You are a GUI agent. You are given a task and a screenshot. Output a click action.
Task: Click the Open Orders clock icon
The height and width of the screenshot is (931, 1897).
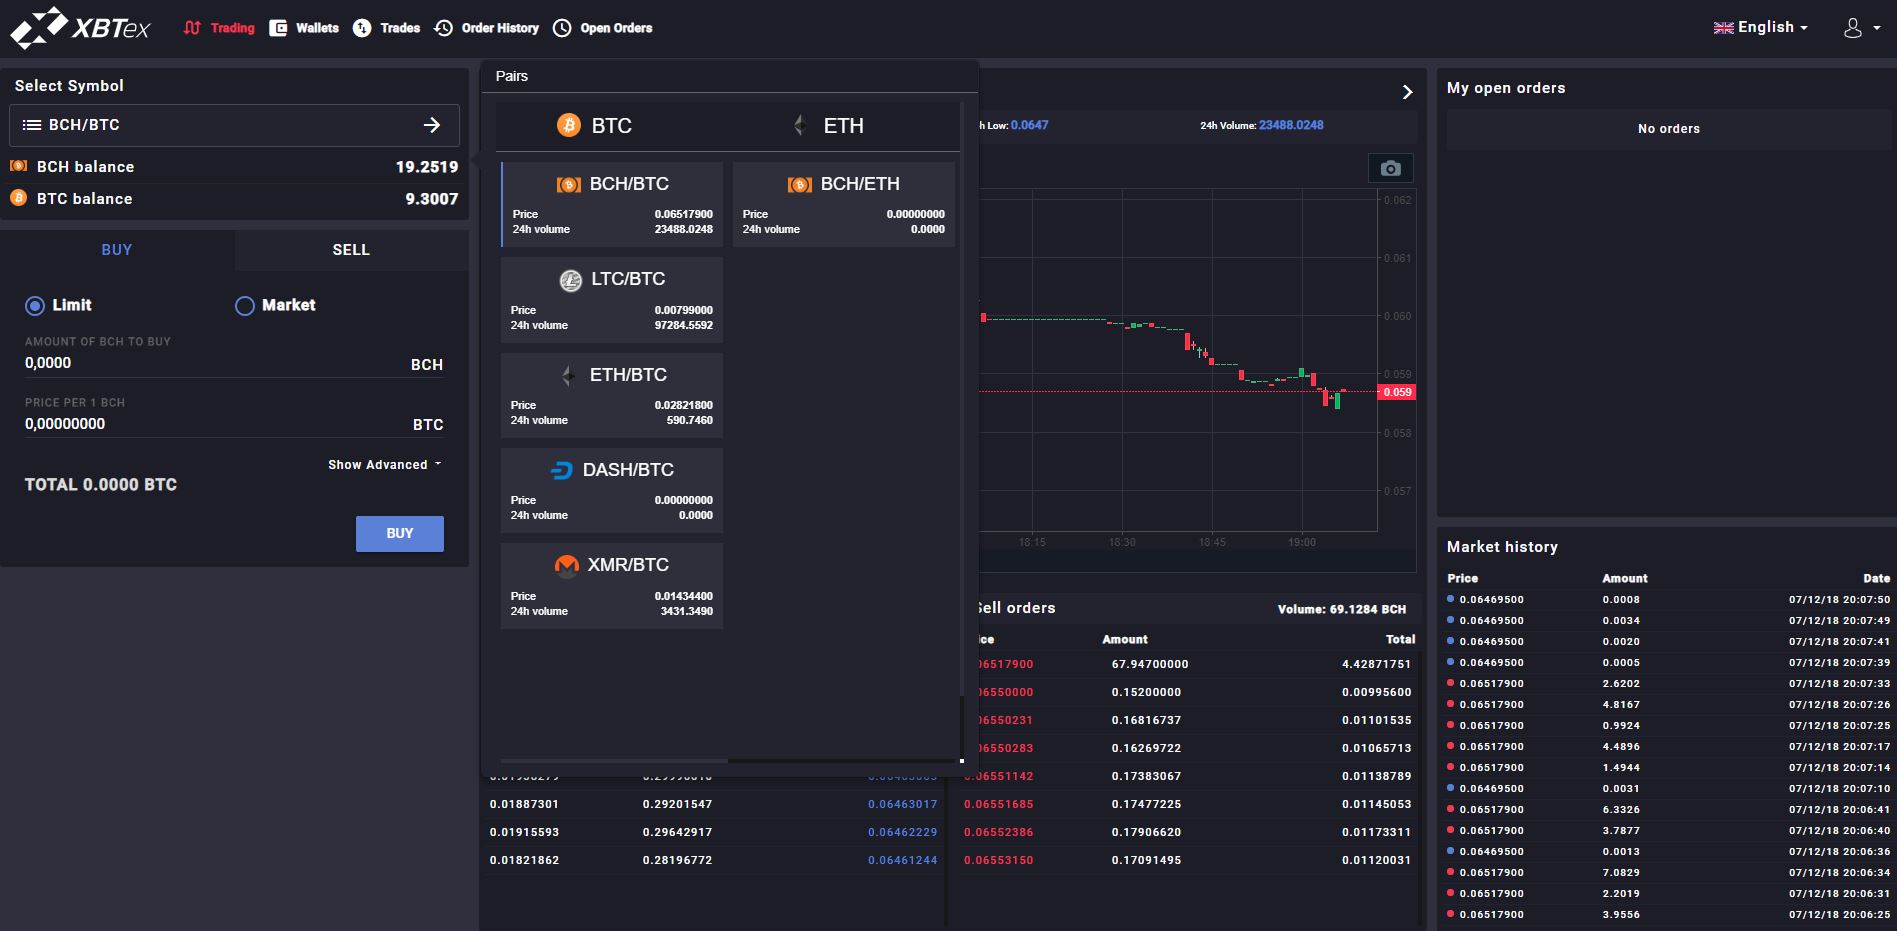click(563, 28)
